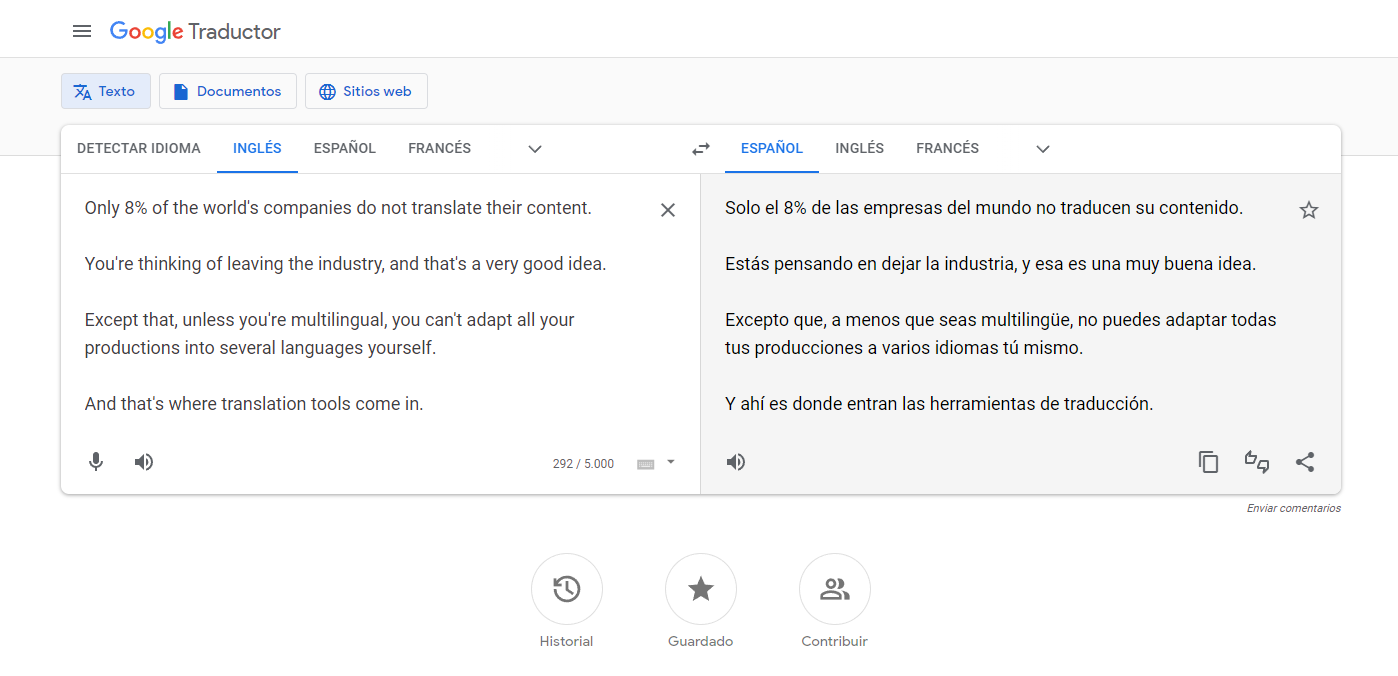The image size is (1398, 676).
Task: Click the line 'Estás pensando en dejar la industria'
Action: (870, 264)
